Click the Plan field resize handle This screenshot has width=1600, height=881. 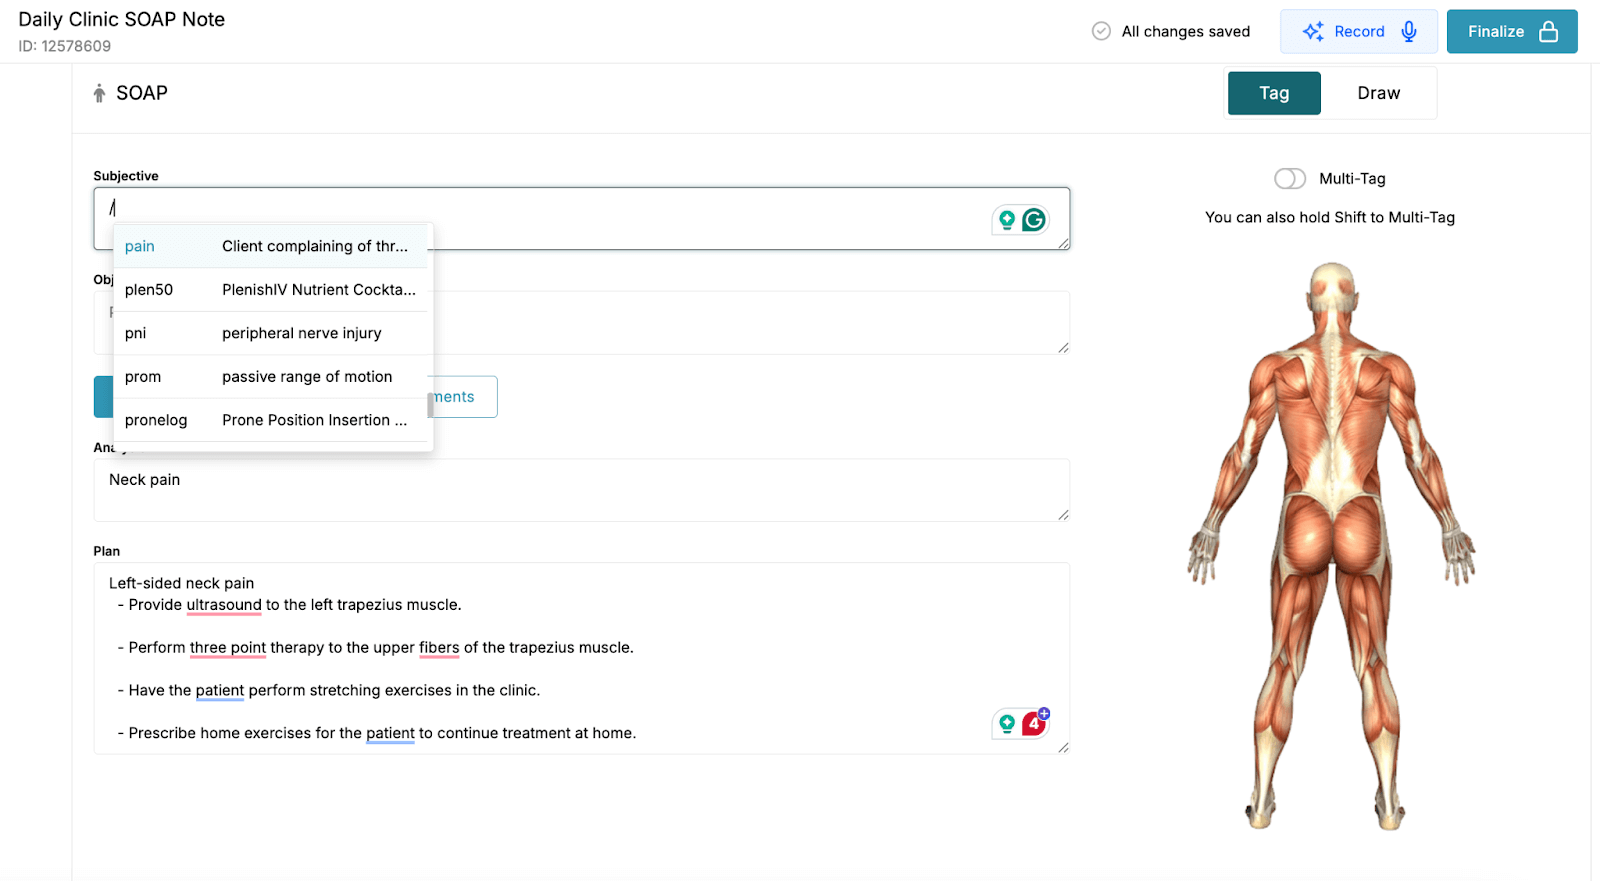point(1063,748)
